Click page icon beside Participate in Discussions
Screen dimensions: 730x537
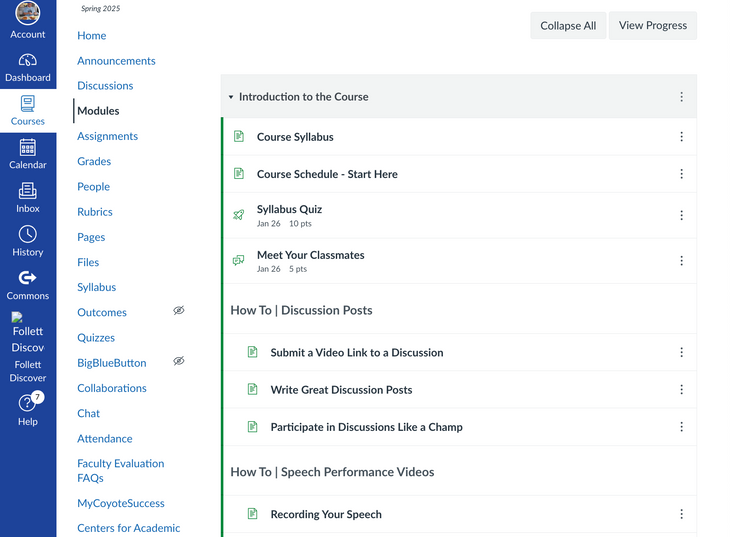click(x=252, y=427)
